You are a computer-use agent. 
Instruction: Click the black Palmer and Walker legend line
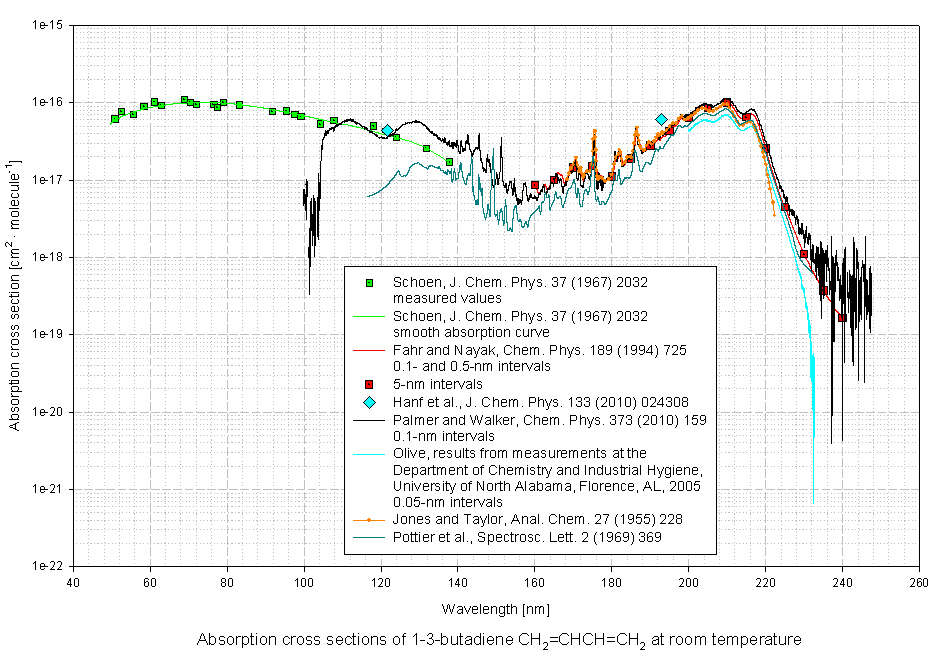coord(369,419)
